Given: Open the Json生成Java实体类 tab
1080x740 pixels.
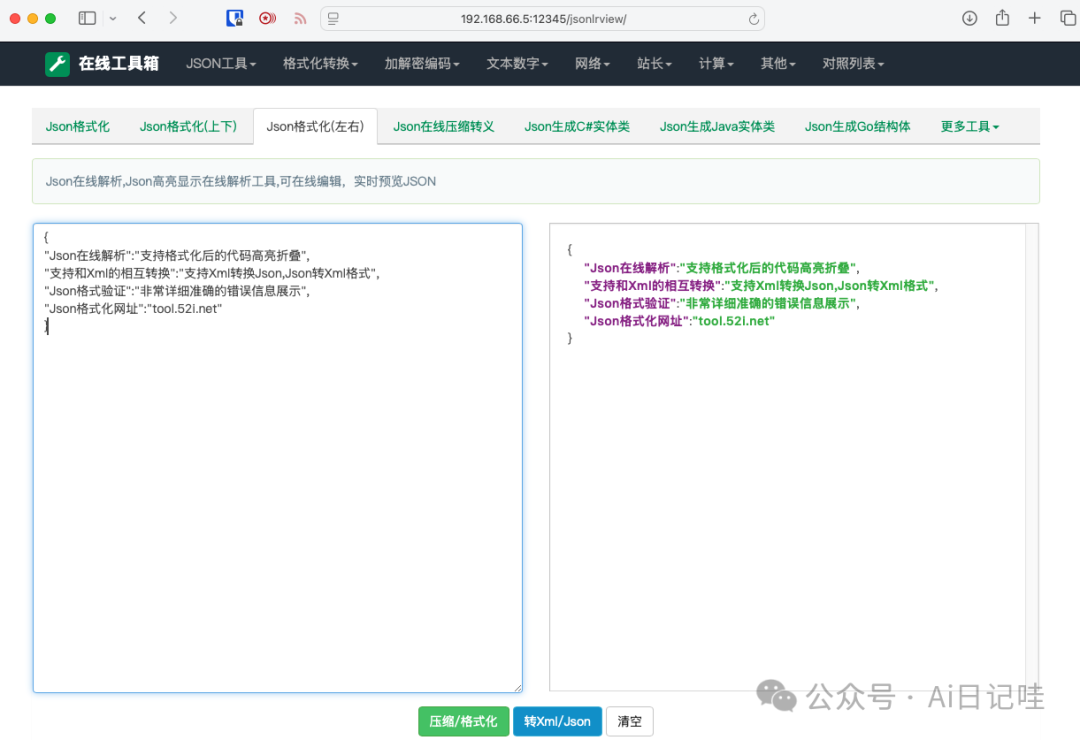Looking at the screenshot, I should [717, 127].
